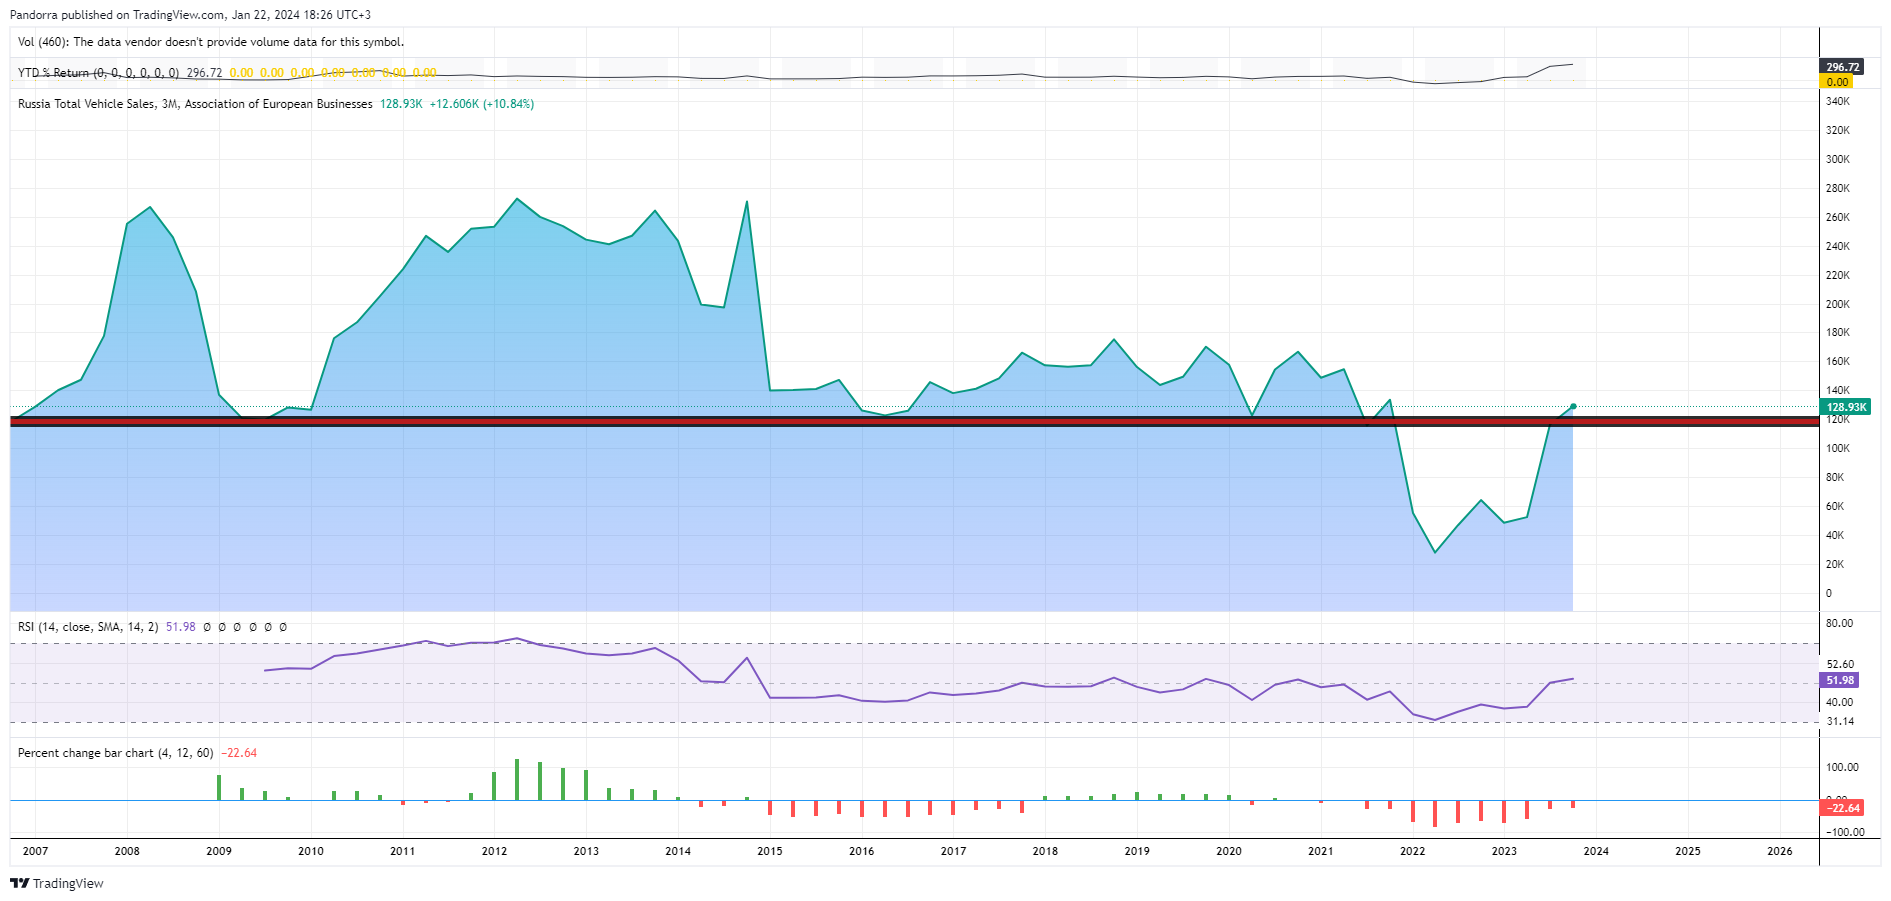The width and height of the screenshot is (1891, 901).
Task: Click the 300K price axis label
Action: 1838,159
